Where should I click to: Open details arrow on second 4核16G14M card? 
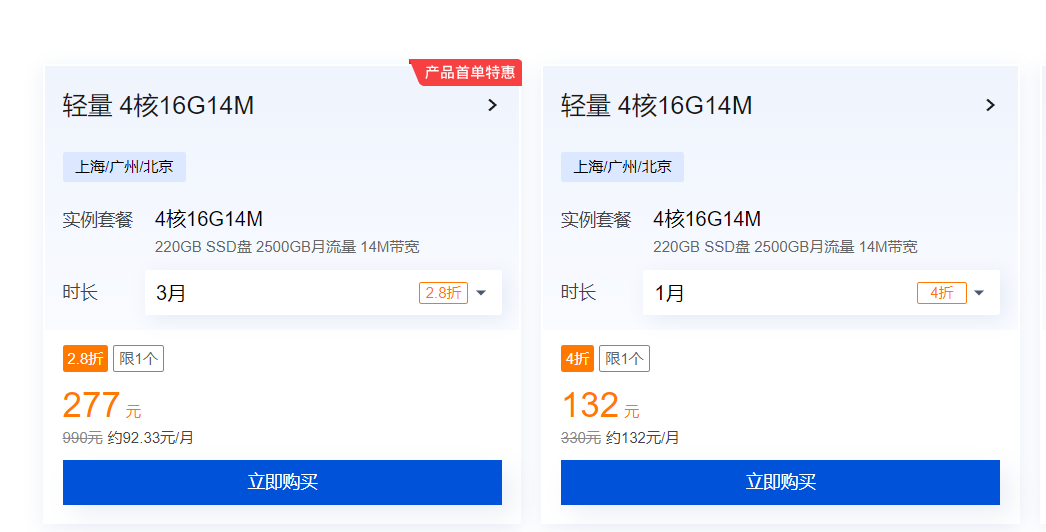(991, 105)
